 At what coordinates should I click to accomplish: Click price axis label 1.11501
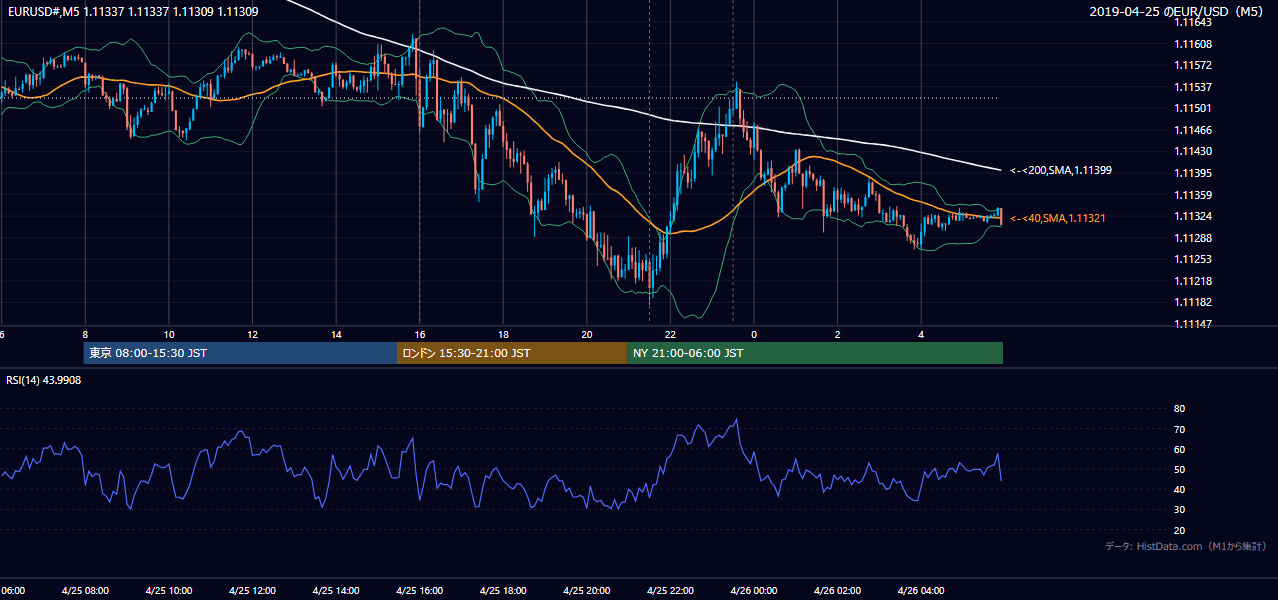(1193, 109)
